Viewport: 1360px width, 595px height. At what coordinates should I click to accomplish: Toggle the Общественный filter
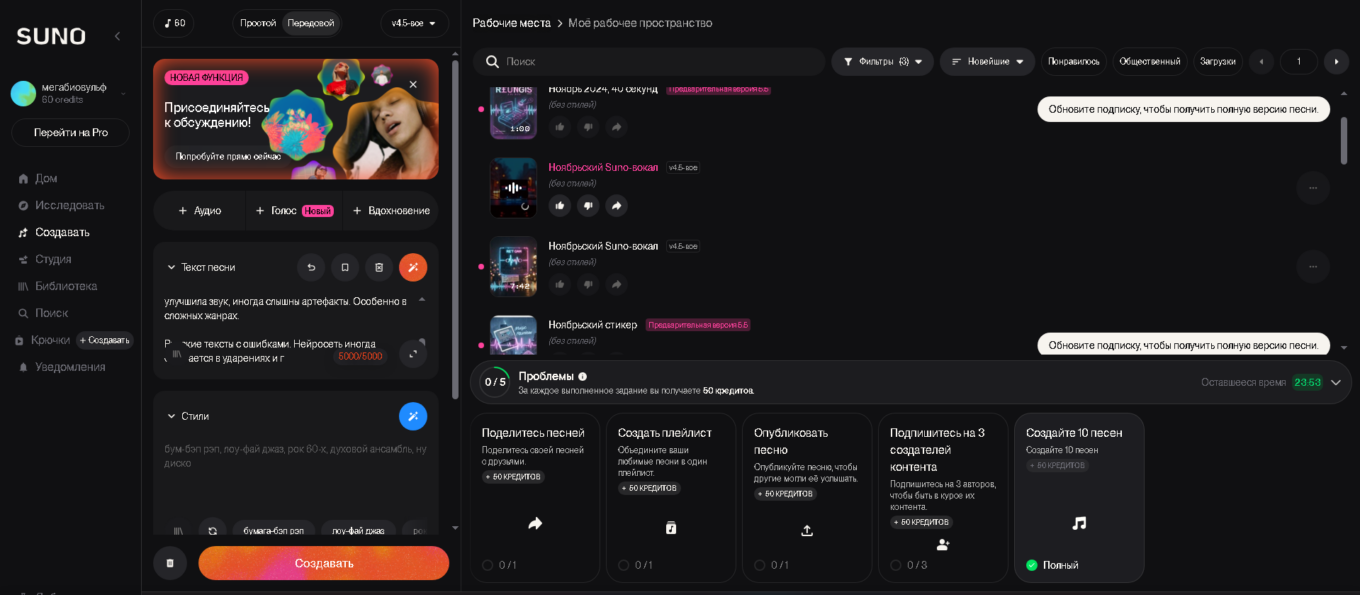pyautogui.click(x=1150, y=61)
